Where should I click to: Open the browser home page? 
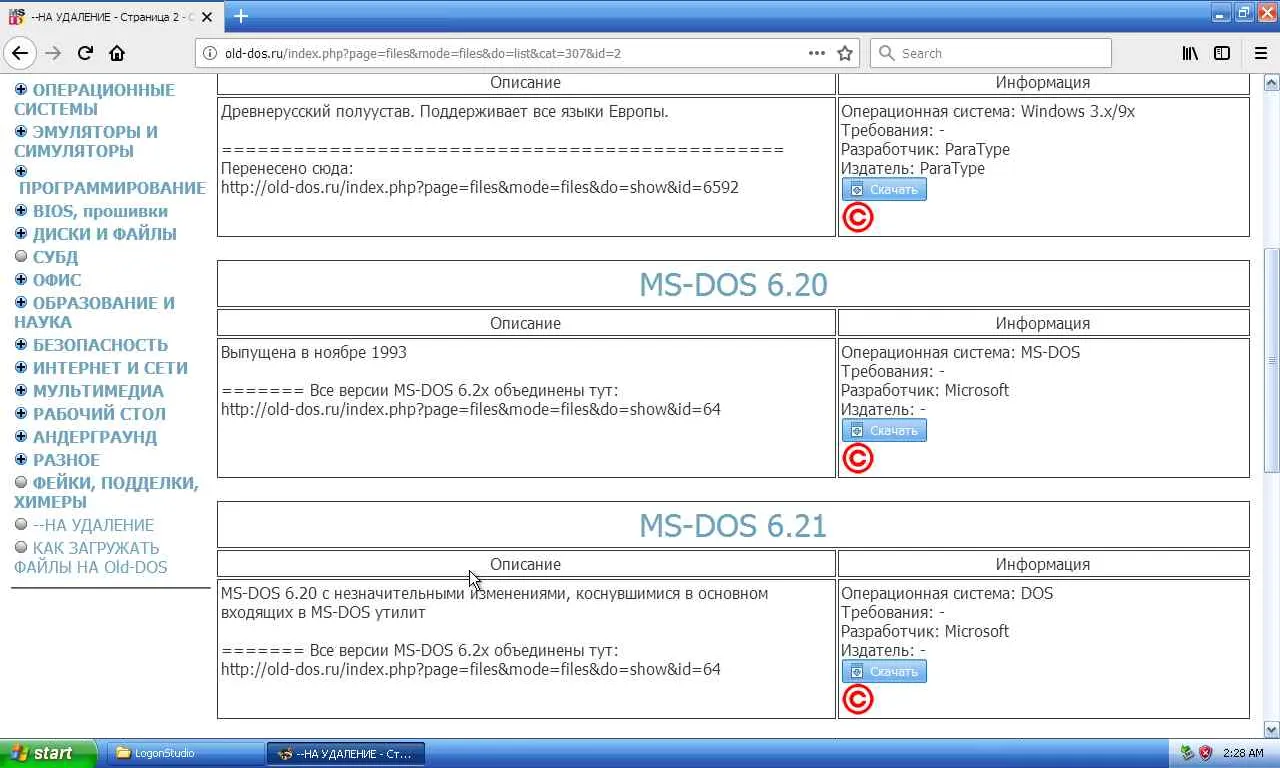(x=117, y=53)
